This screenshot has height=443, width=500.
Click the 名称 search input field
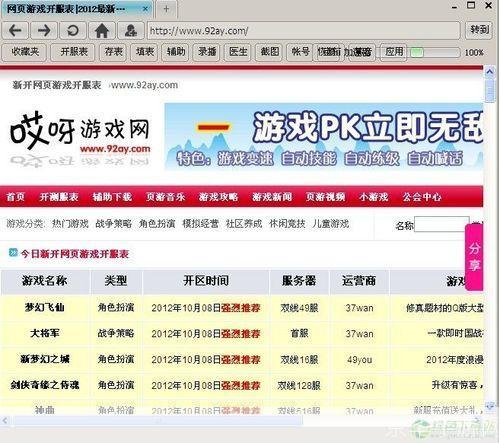(442, 224)
